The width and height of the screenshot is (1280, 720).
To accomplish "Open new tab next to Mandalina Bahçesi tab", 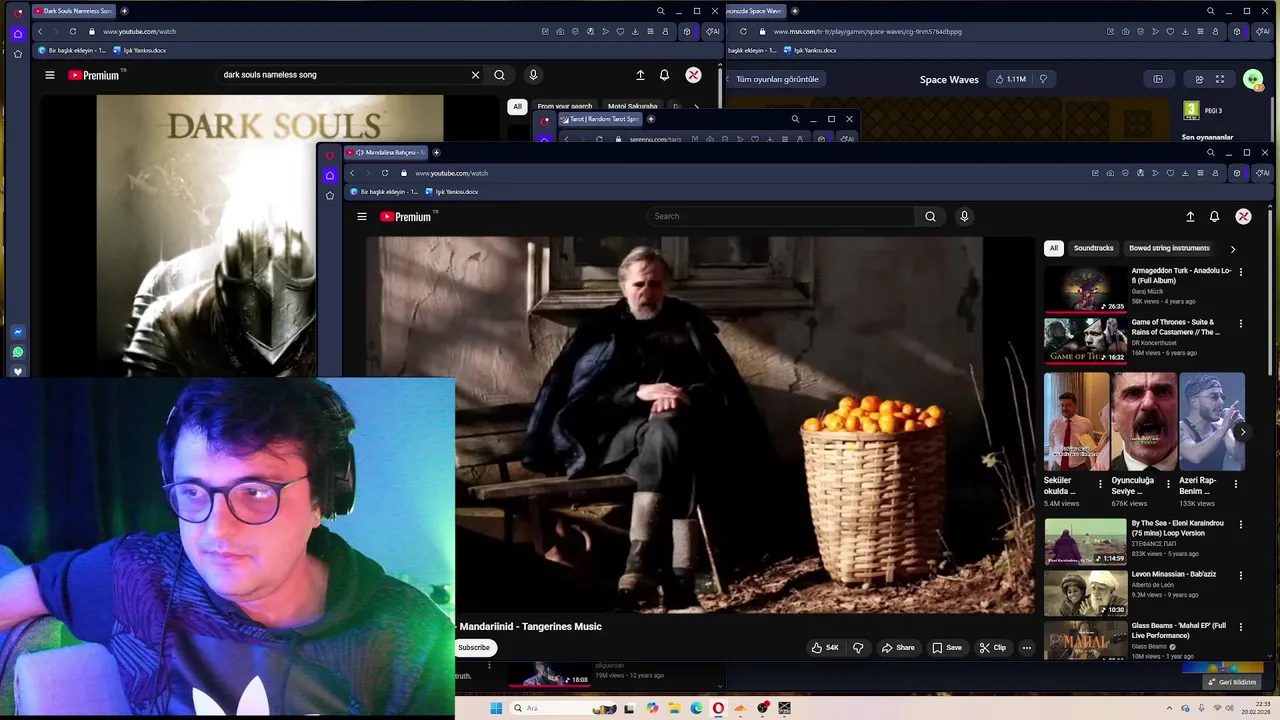I will [436, 152].
